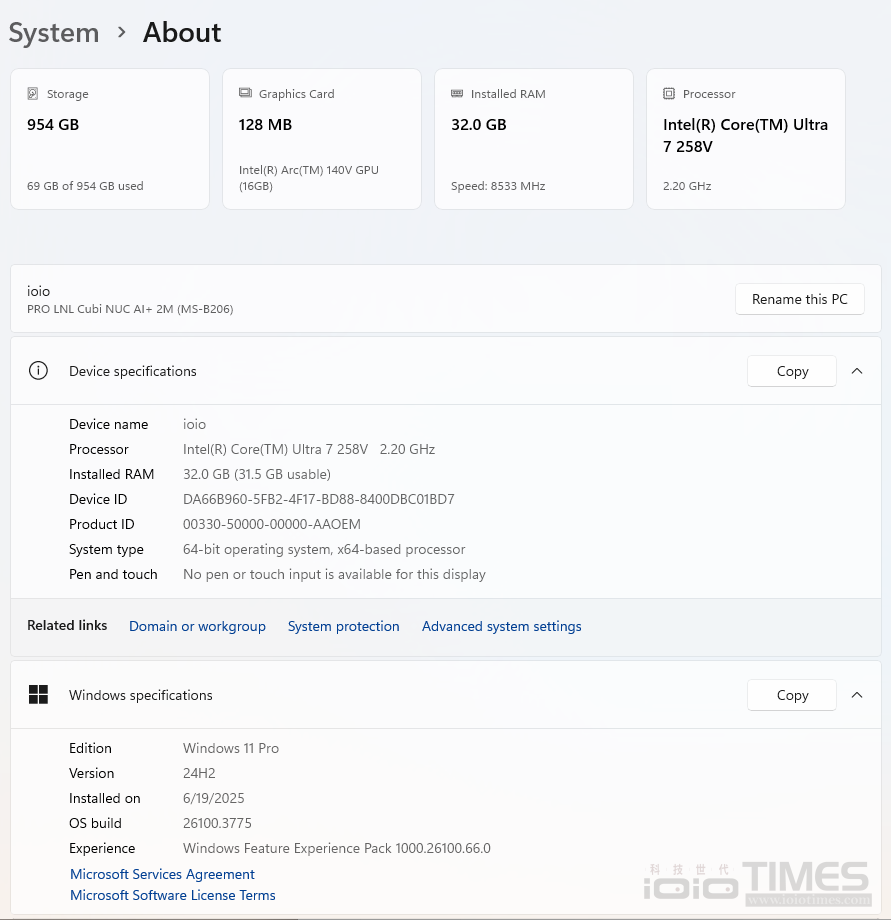The height and width of the screenshot is (920, 891).
Task: Click the Device specifications info icon
Action: pos(38,371)
